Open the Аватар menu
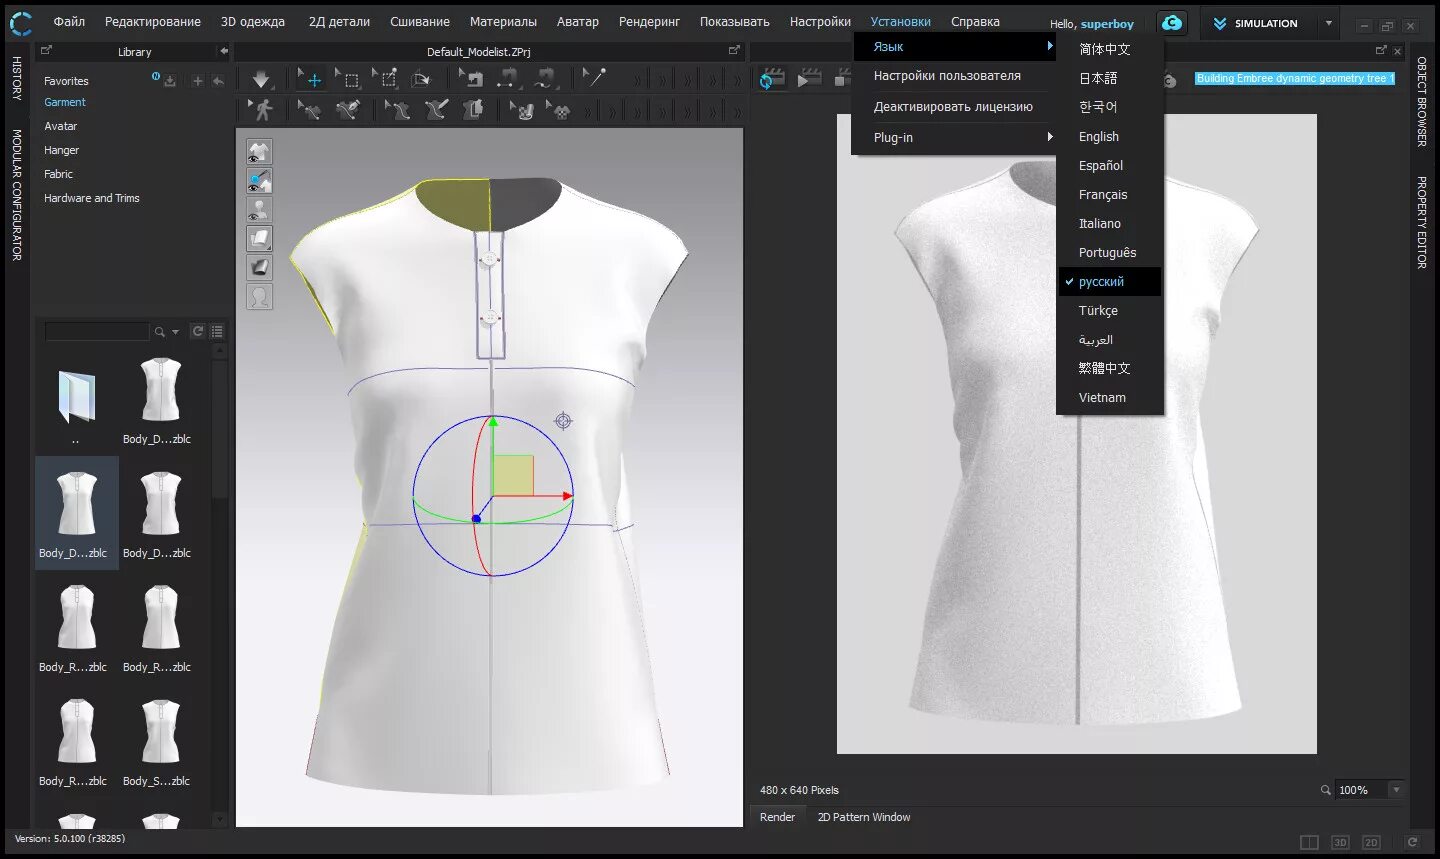 (578, 21)
